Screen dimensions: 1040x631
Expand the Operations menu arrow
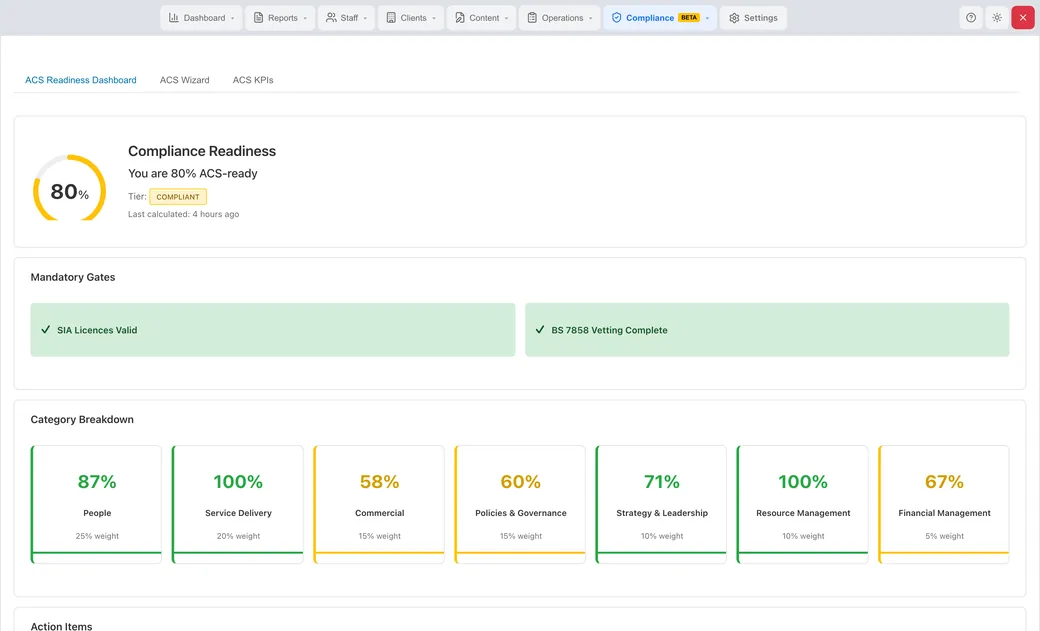click(590, 19)
